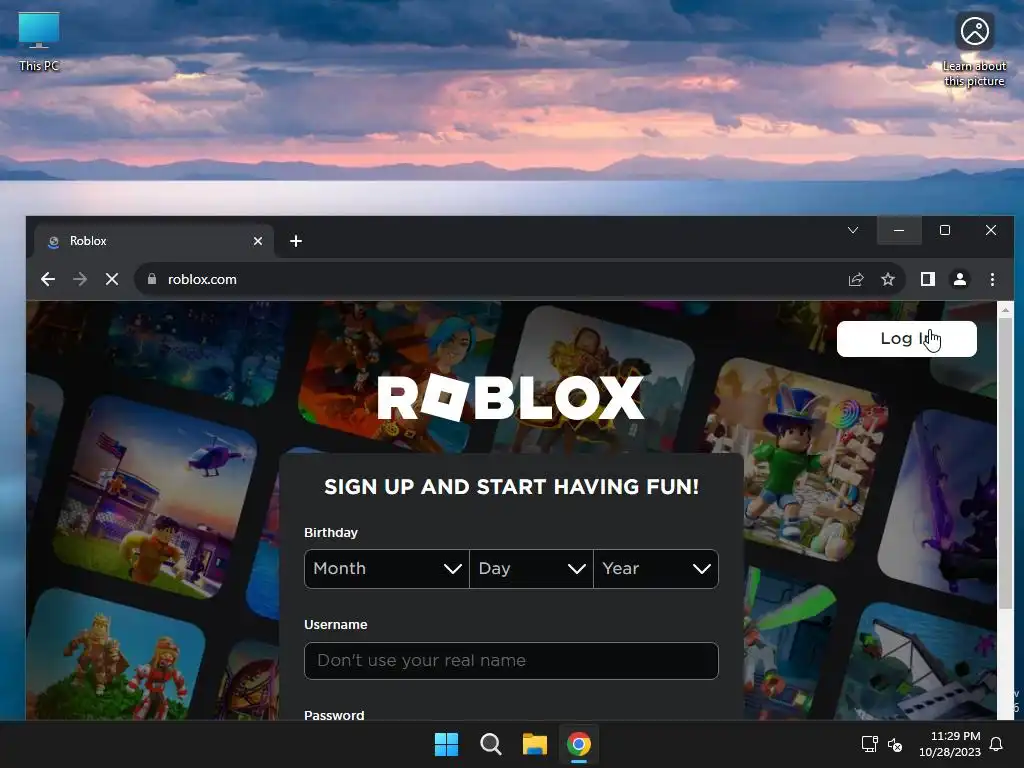Open clock and date panel
The height and width of the screenshot is (768, 1024).
950,744
